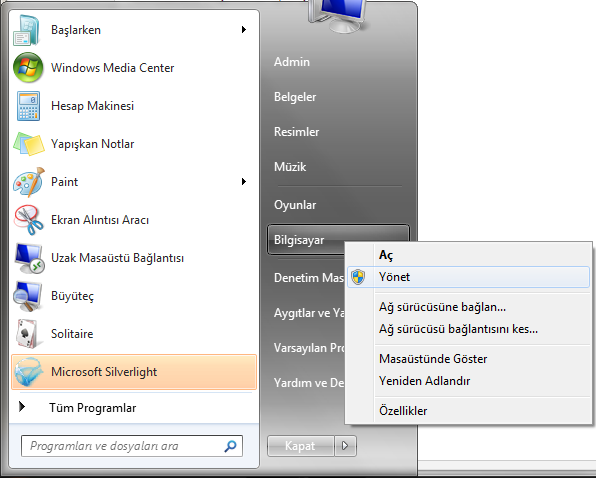The image size is (596, 478).
Task: Open Varsayılan Programlar link
Action: (x=309, y=348)
